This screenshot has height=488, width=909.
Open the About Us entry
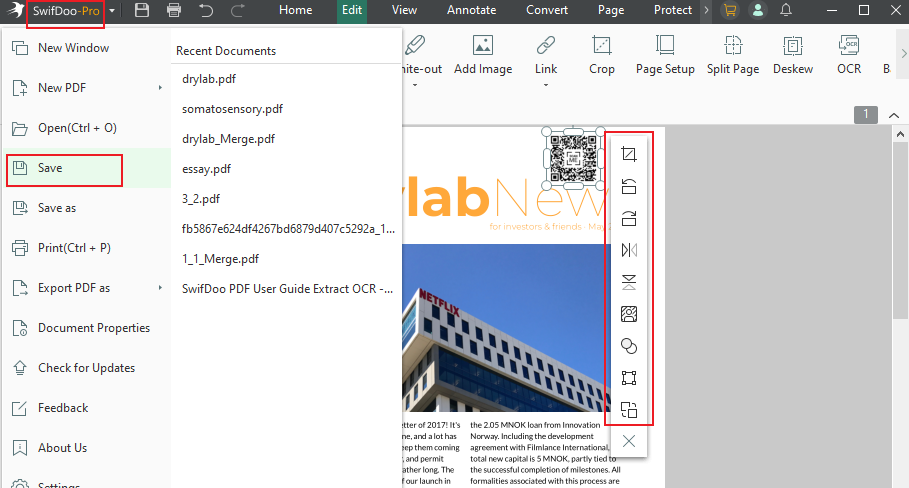pyautogui.click(x=87, y=448)
